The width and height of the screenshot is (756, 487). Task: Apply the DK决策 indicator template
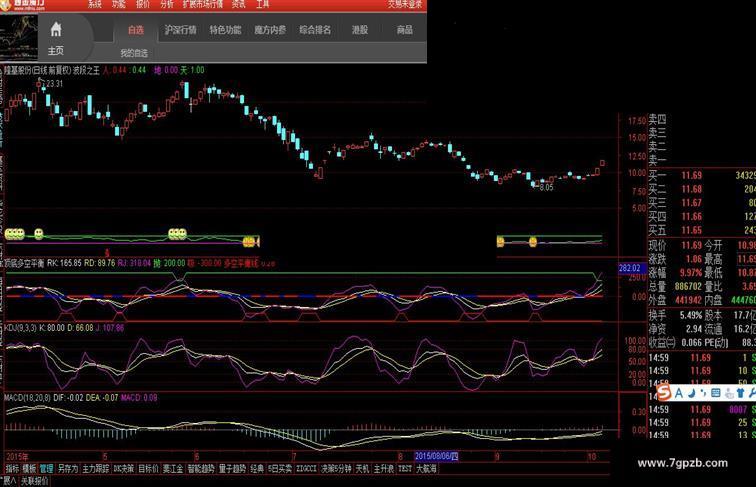point(123,468)
